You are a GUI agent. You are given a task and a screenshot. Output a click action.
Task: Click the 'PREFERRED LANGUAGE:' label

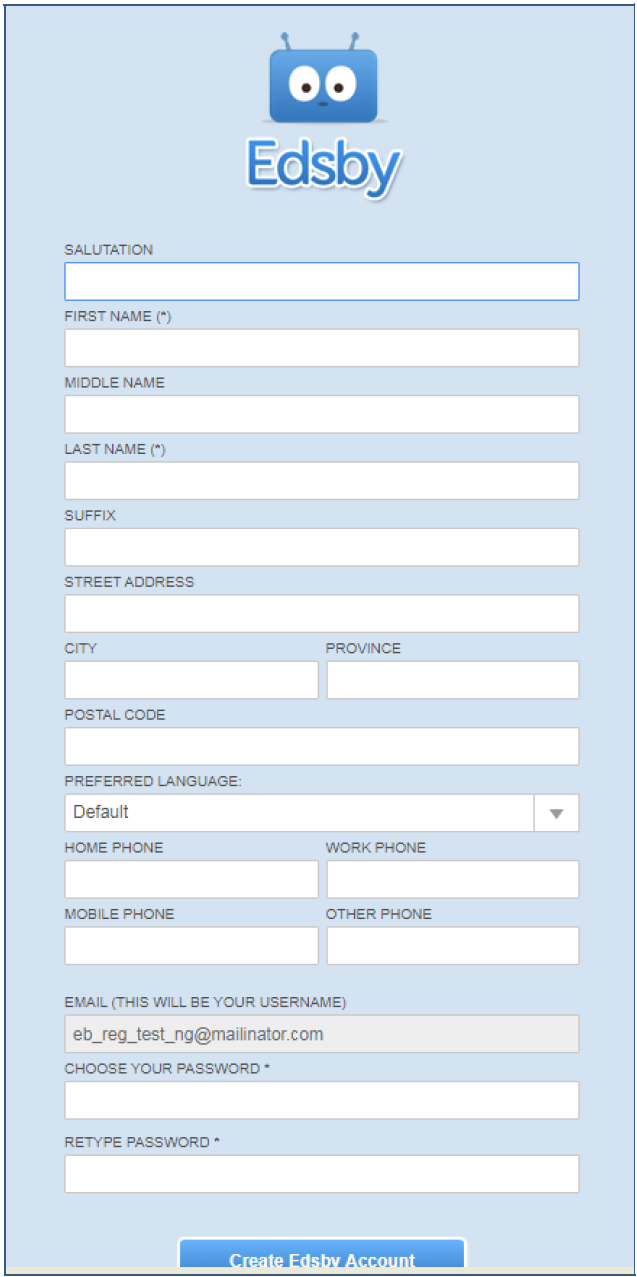pos(153,781)
